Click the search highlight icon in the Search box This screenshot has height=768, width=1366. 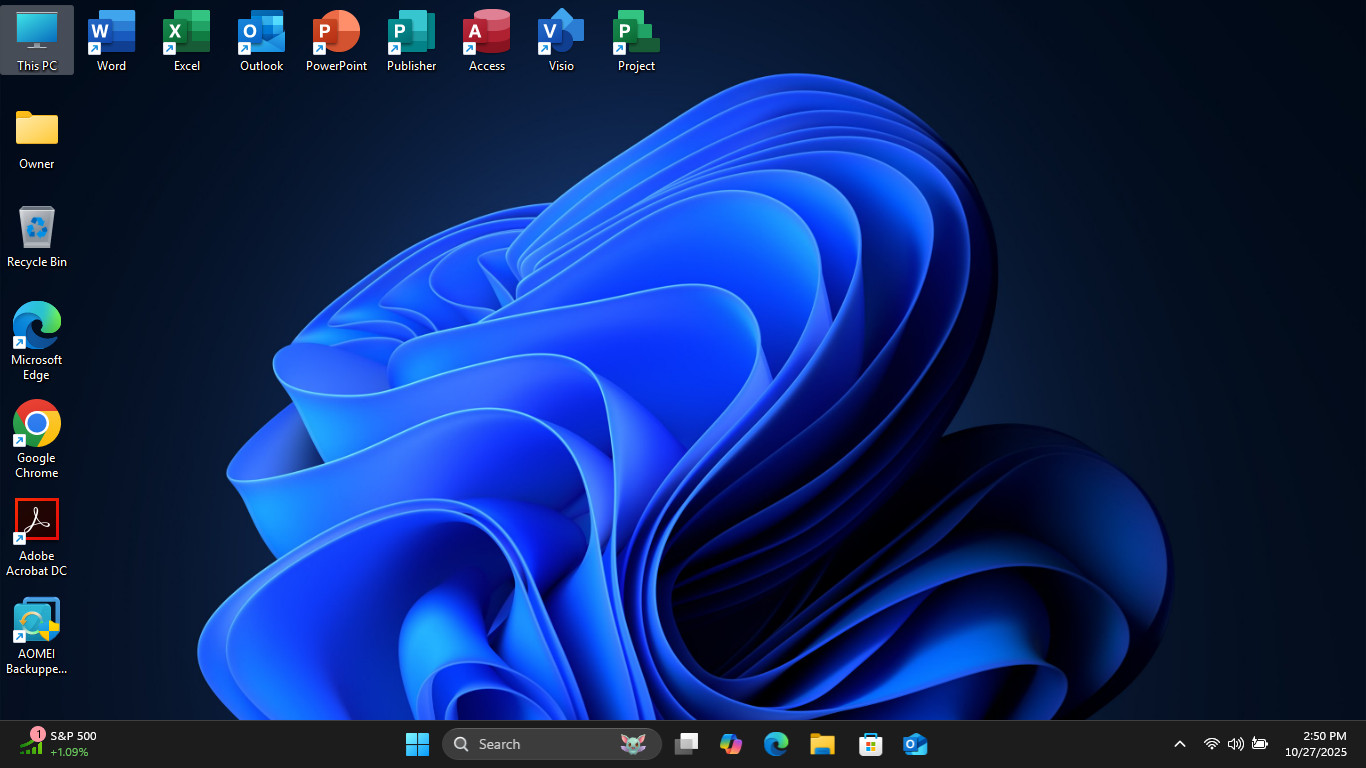[x=633, y=744]
